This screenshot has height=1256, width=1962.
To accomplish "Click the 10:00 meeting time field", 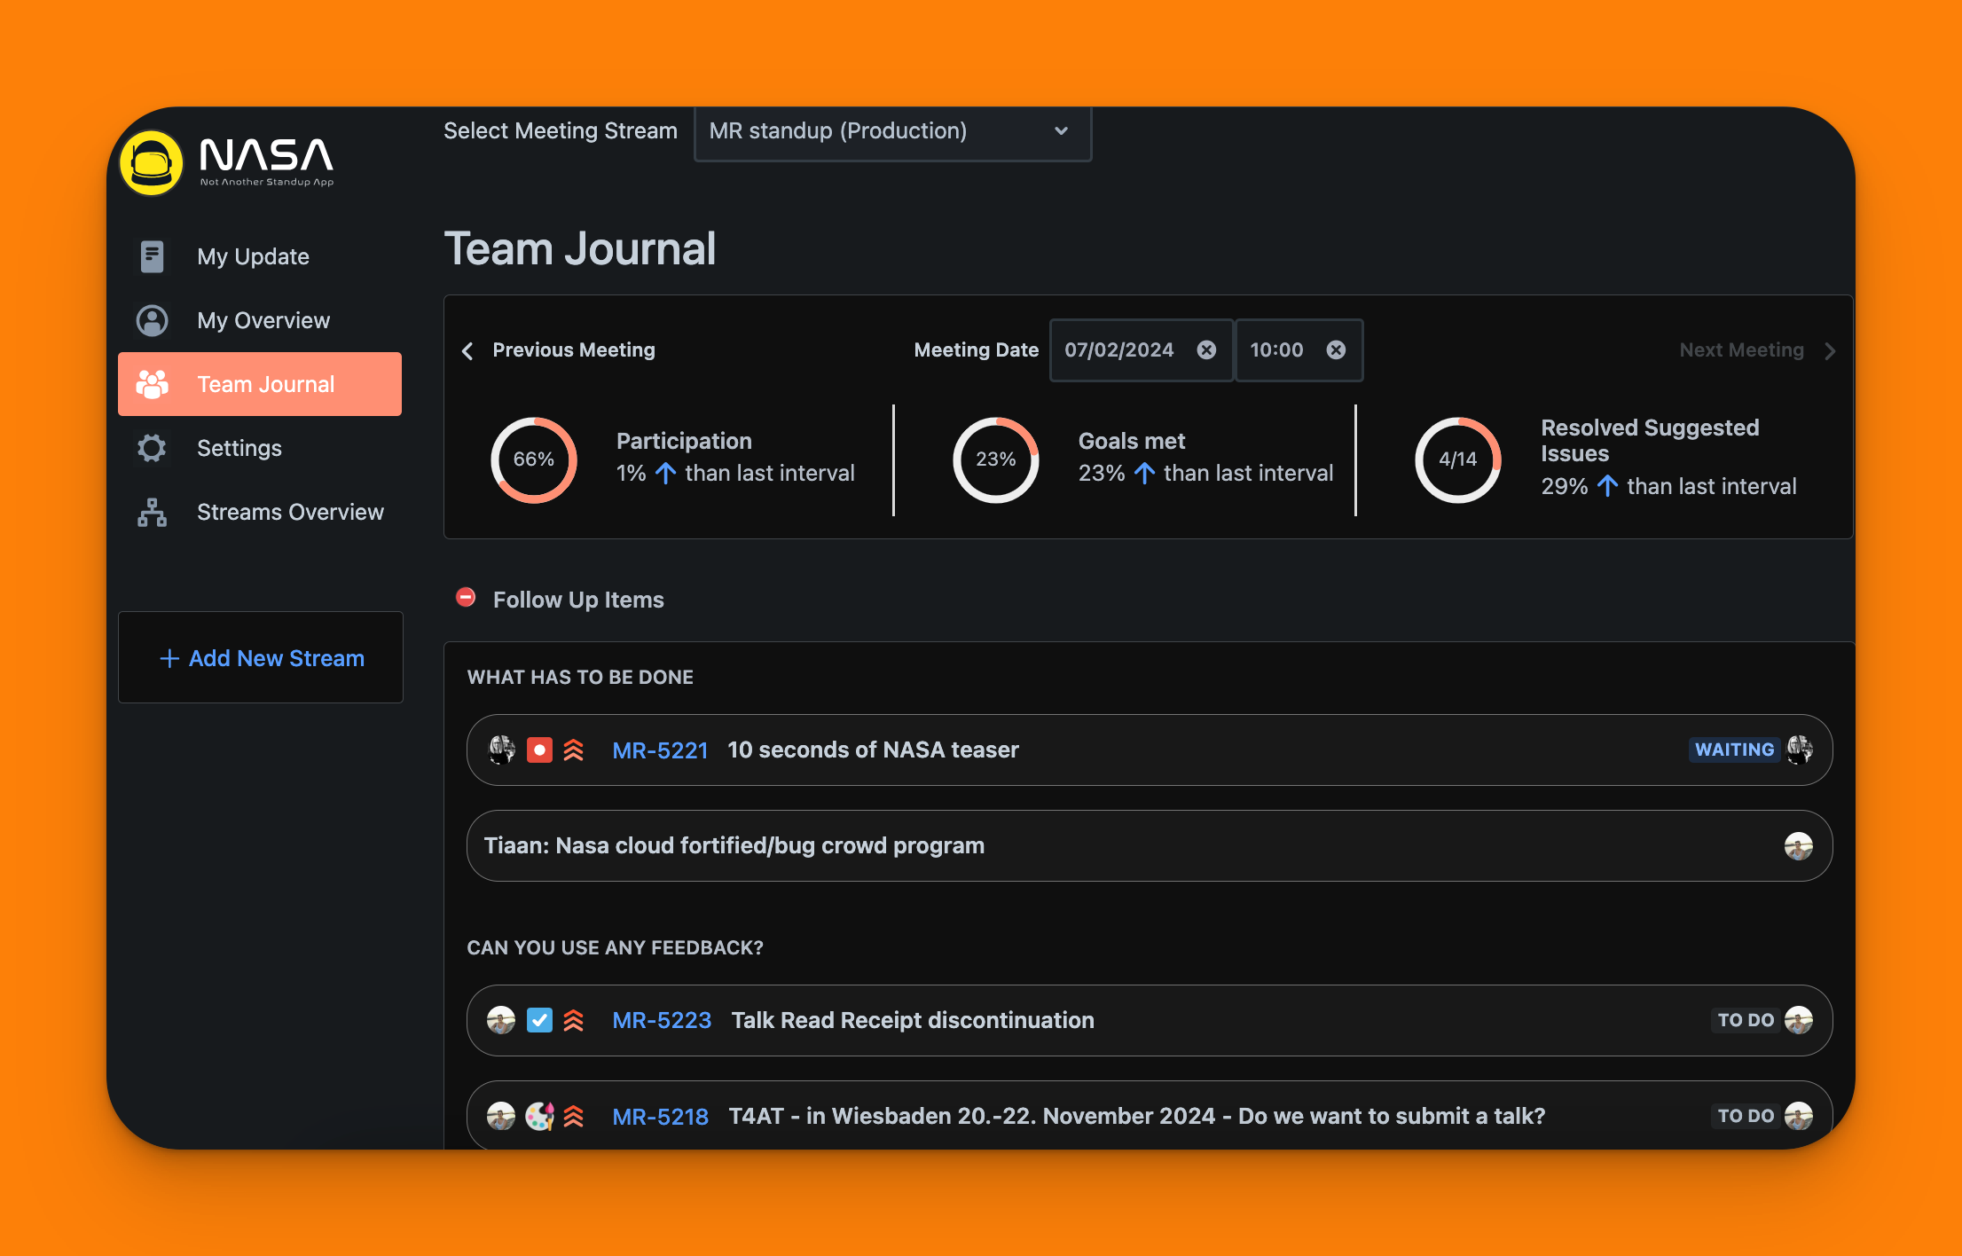I will pos(1299,350).
